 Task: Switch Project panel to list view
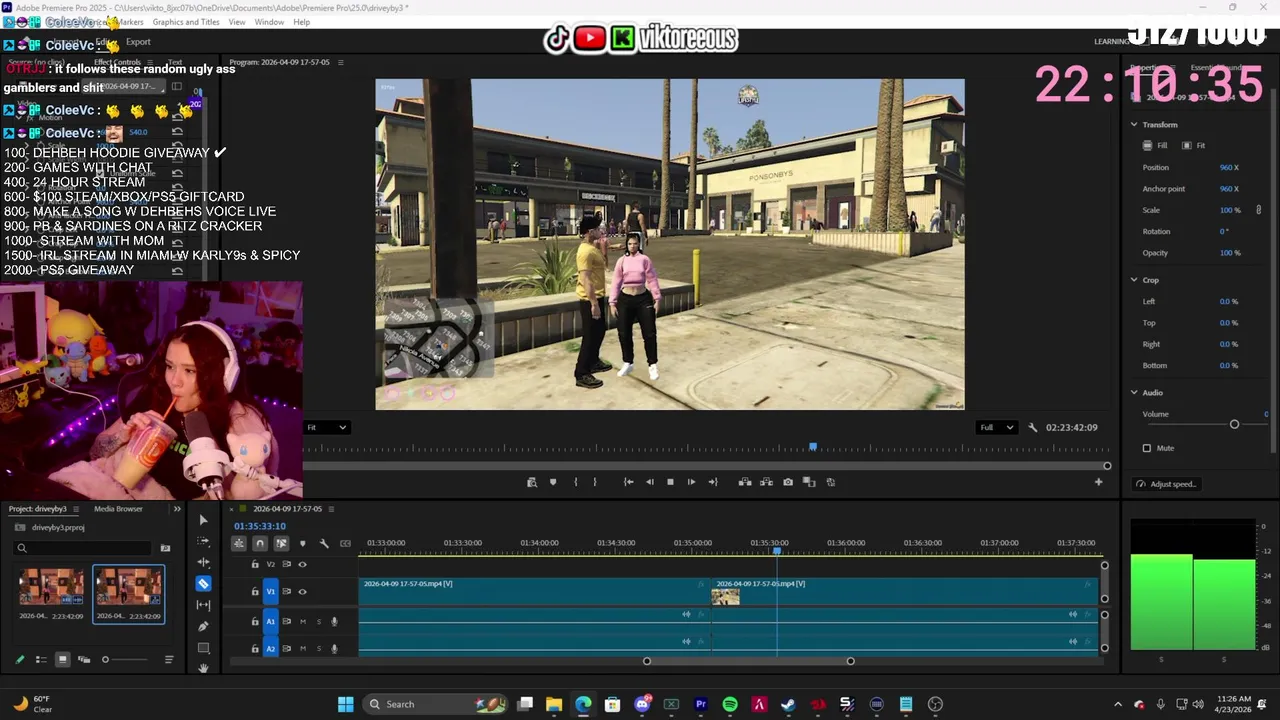[x=41, y=660]
